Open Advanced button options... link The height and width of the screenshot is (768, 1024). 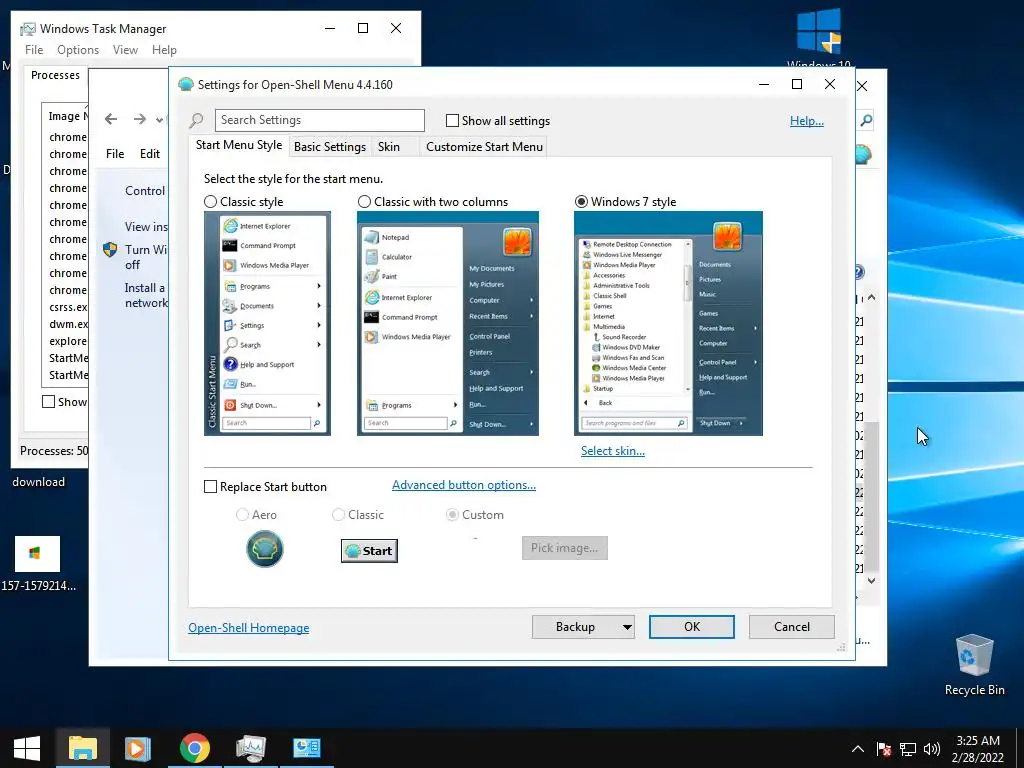[x=464, y=485]
